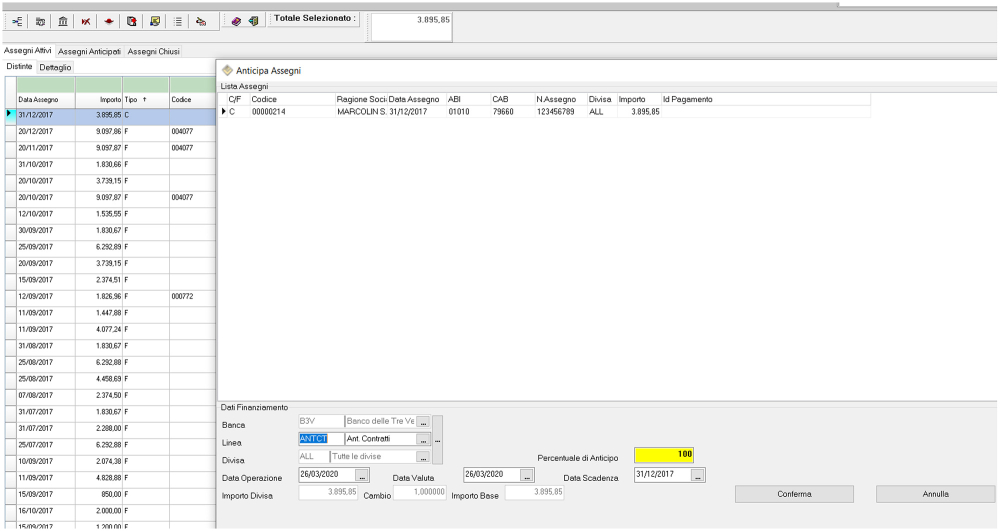Image resolution: width=1000 pixels, height=531 pixels.
Task: Click the tree-structure icon in the toolbar
Action: pyautogui.click(x=19, y=21)
